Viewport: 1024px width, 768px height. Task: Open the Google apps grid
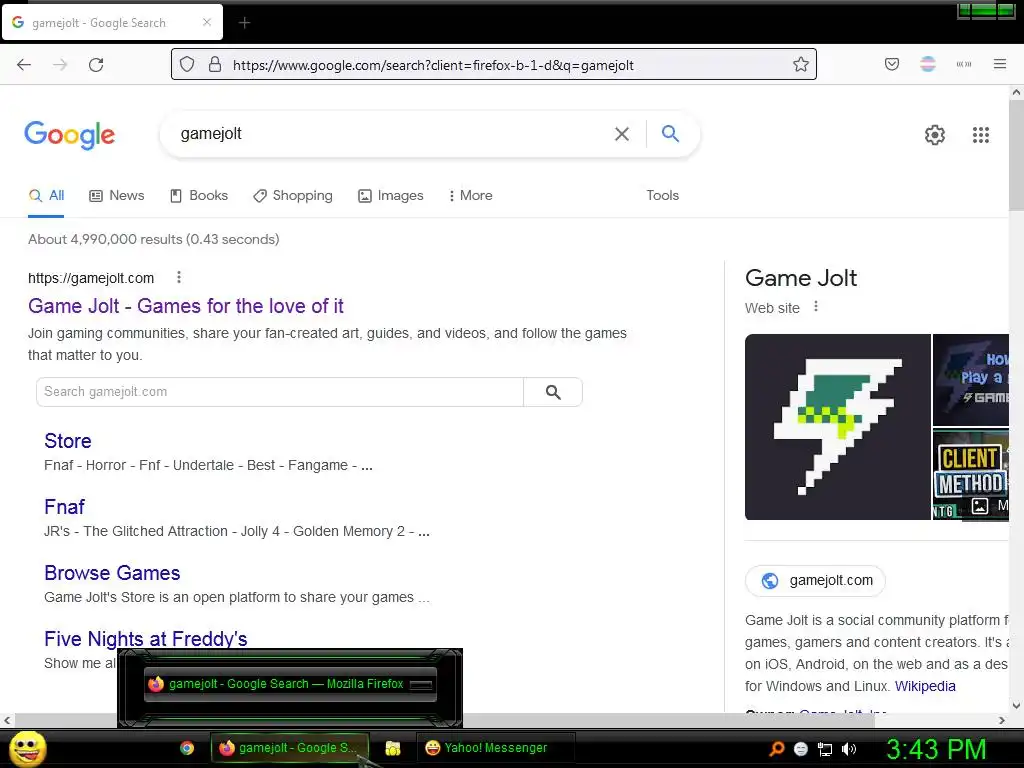[x=981, y=135]
